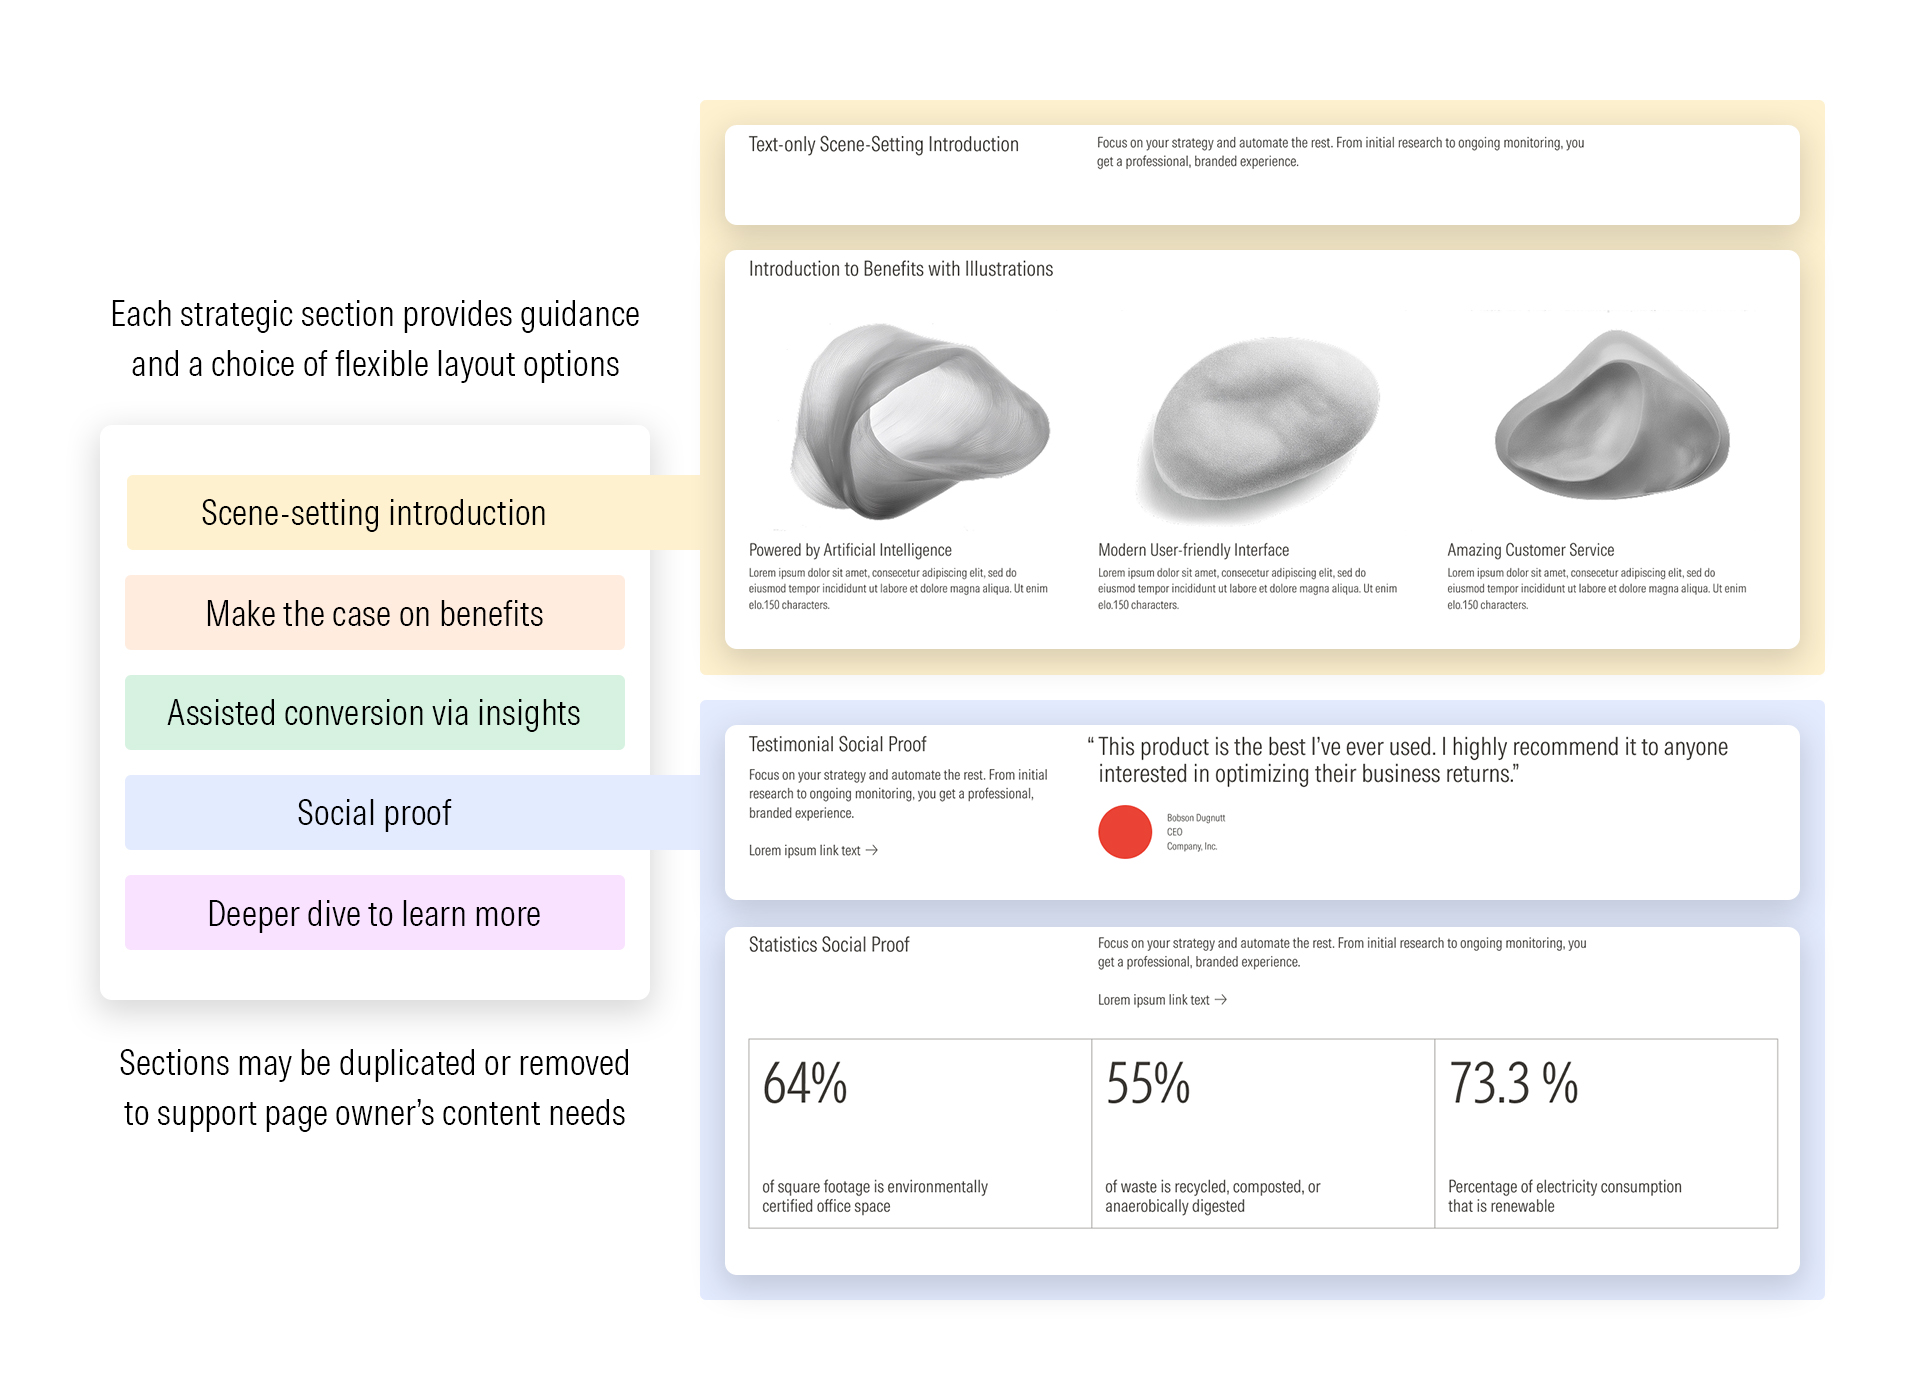The width and height of the screenshot is (1920, 1400).
Task: Choose Assisted conversion via insights section
Action: [x=374, y=713]
